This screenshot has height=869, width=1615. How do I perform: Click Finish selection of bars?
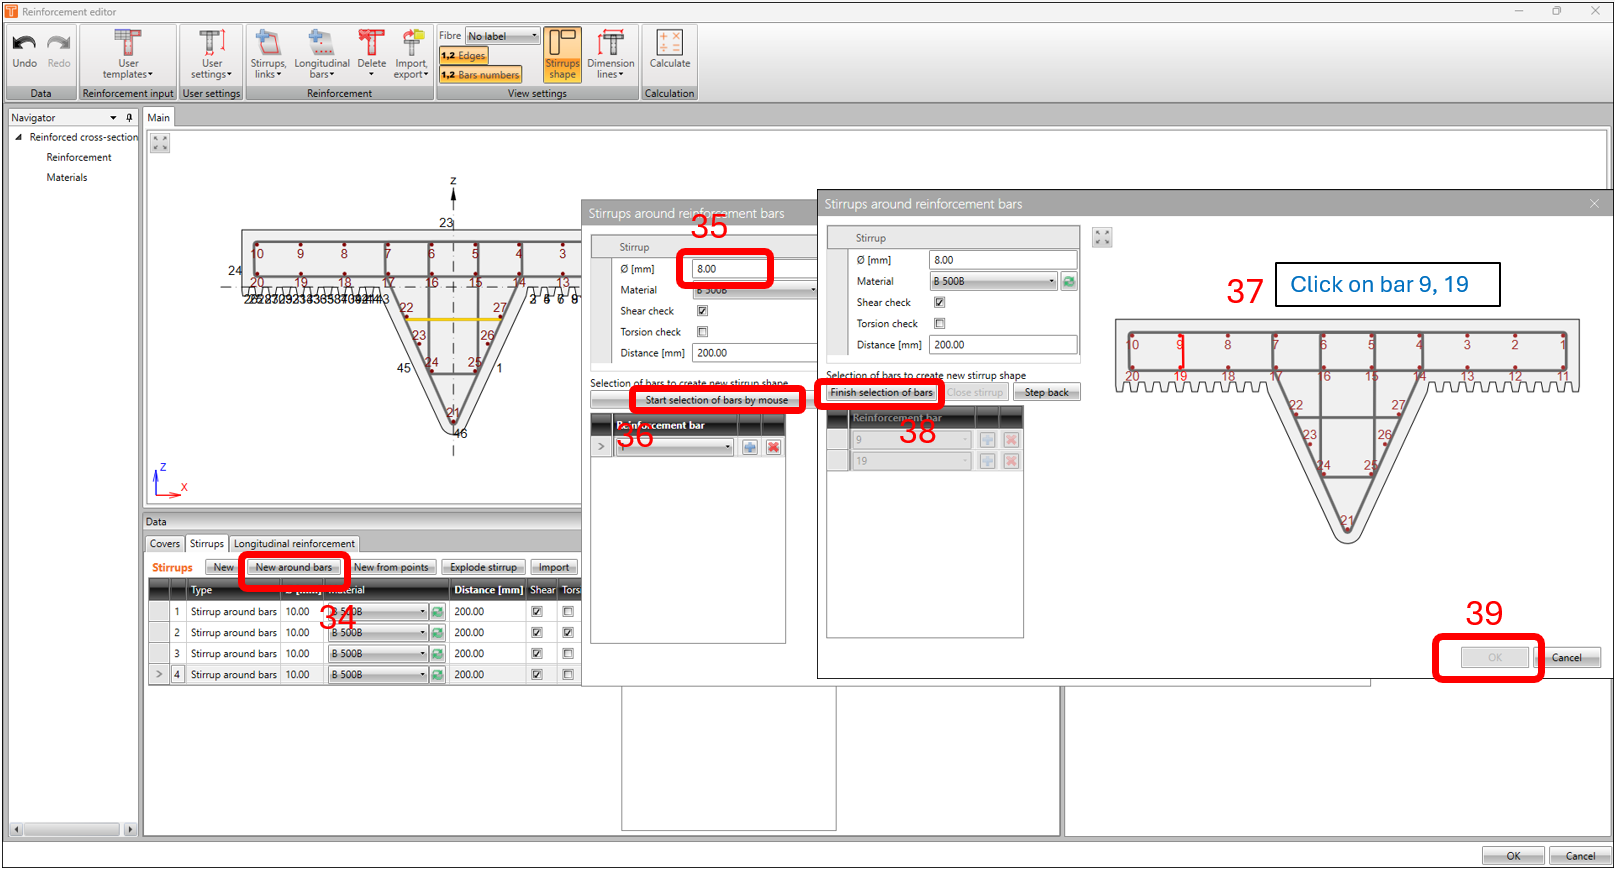882,393
